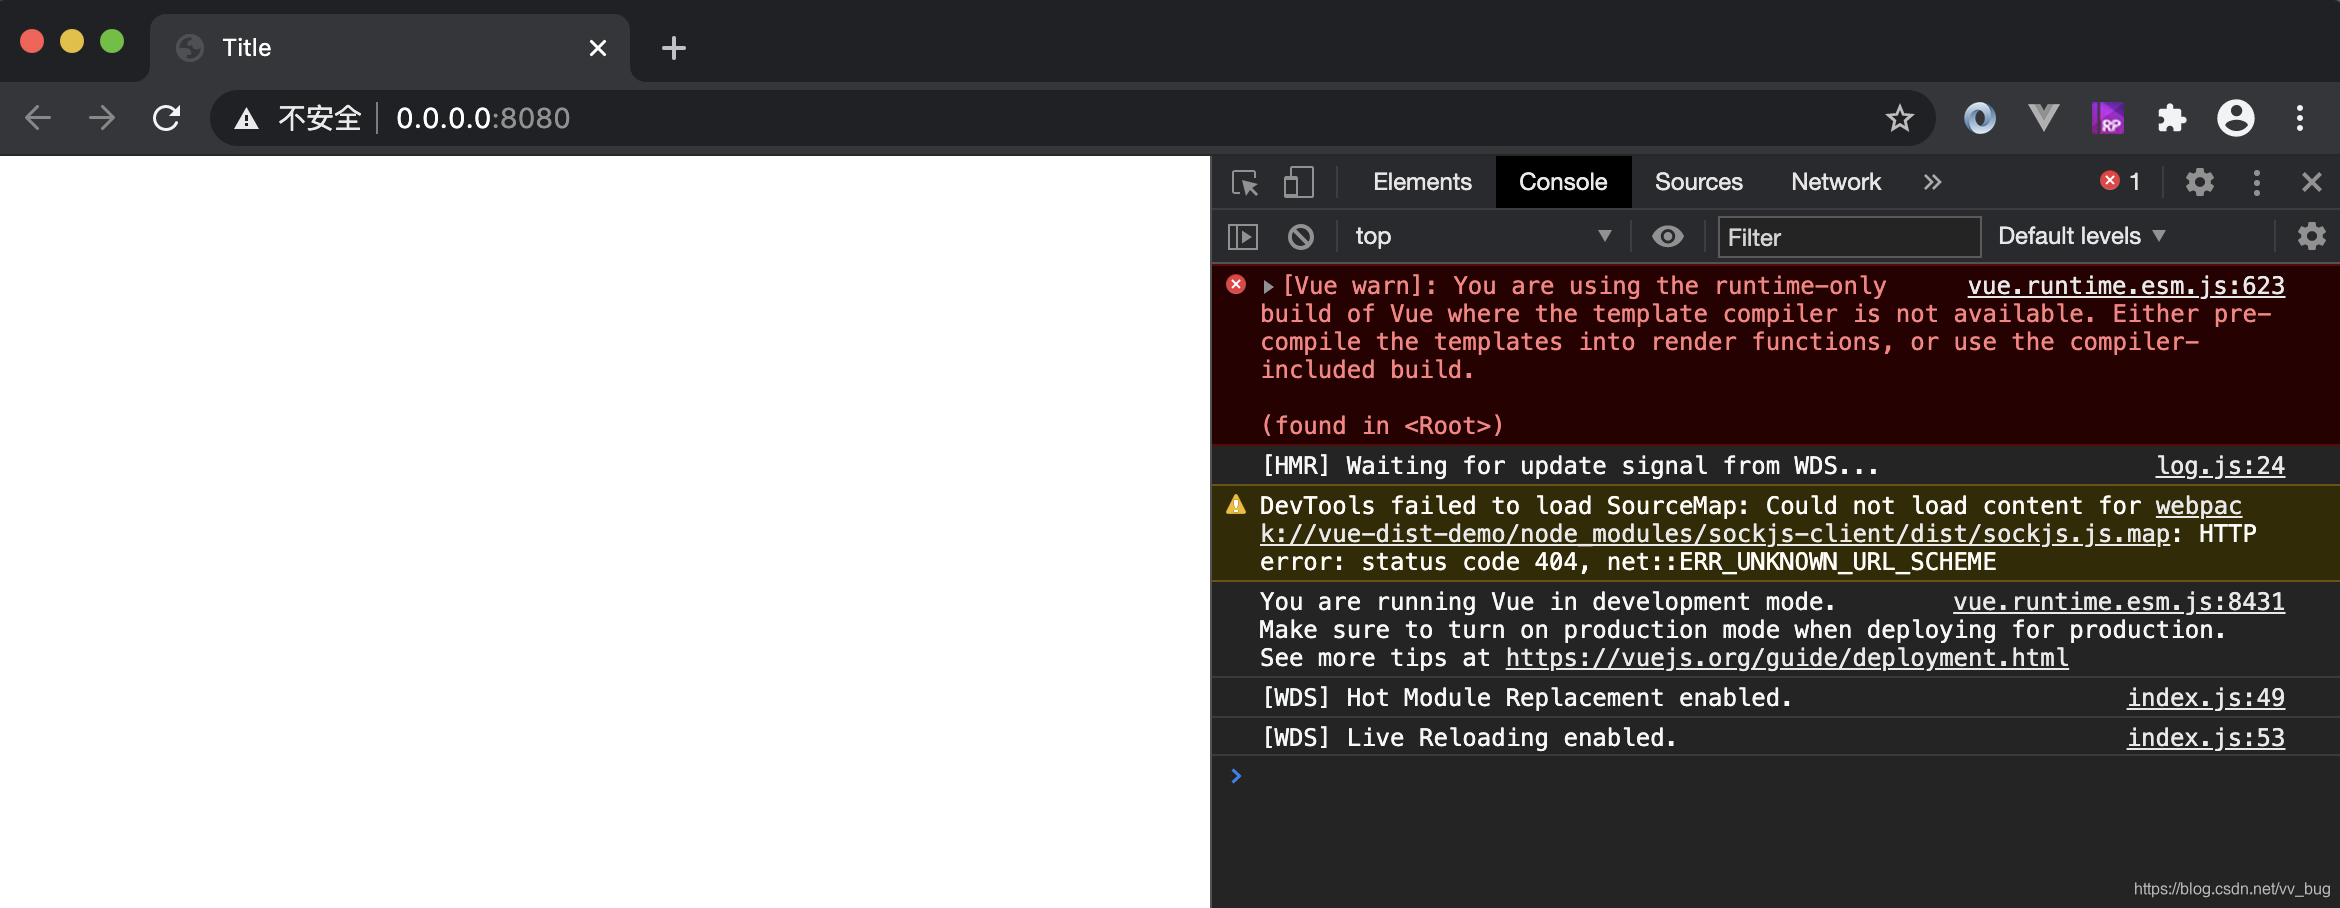Image resolution: width=2340 pixels, height=908 pixels.
Task: Click the not secure warning icon
Action: coord(246,119)
